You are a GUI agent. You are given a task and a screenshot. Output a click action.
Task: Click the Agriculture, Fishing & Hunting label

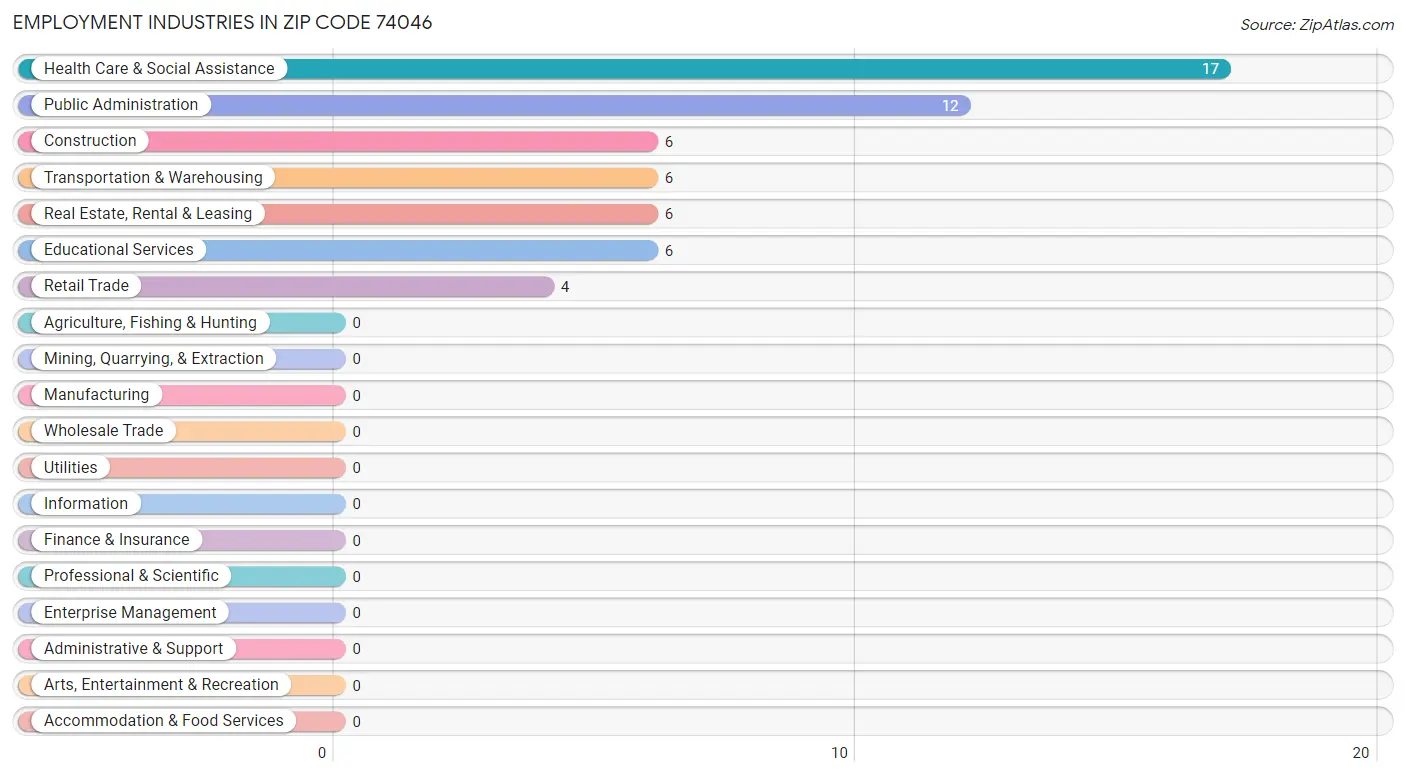pyautogui.click(x=150, y=322)
